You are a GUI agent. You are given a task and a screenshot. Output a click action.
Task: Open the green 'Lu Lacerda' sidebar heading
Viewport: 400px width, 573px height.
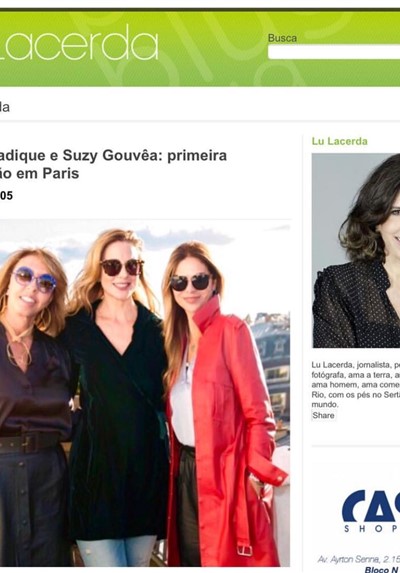tap(339, 141)
